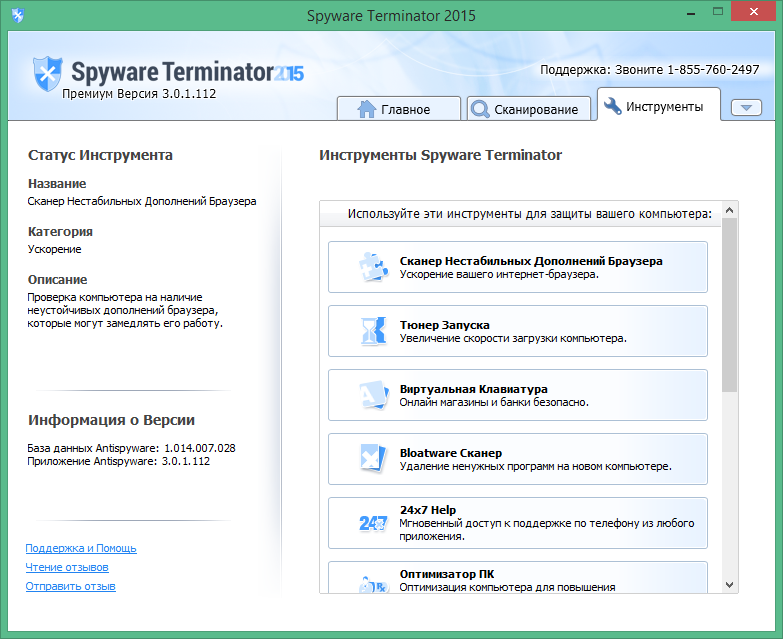Follow the Чтение отзывов link
This screenshot has width=783, height=639.
[x=67, y=567]
